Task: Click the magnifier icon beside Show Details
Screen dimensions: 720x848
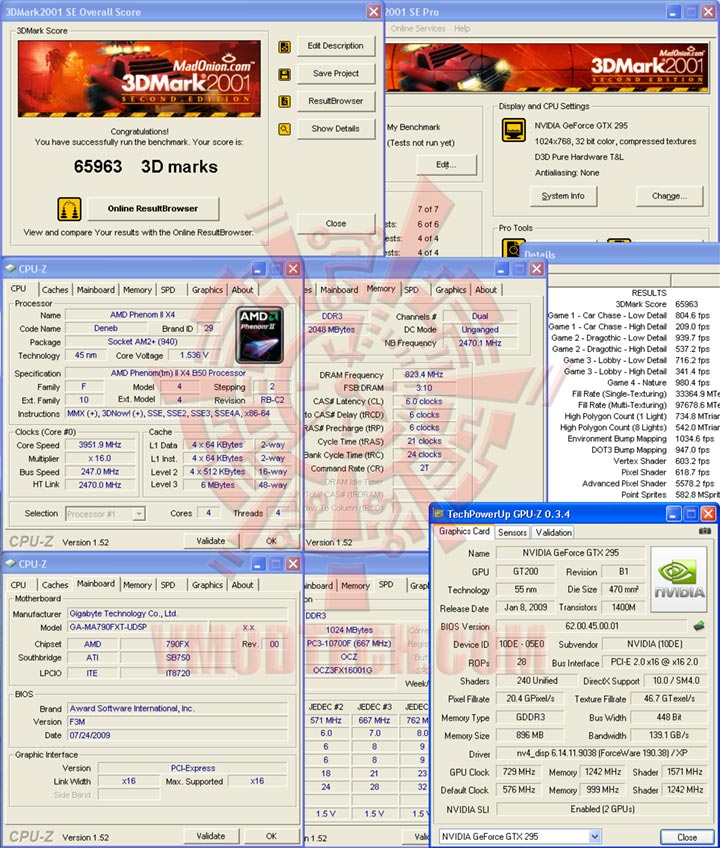Action: click(x=285, y=129)
